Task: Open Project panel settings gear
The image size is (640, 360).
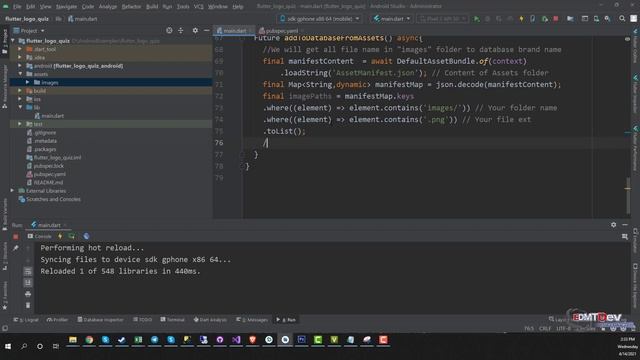Action: pos(195,31)
